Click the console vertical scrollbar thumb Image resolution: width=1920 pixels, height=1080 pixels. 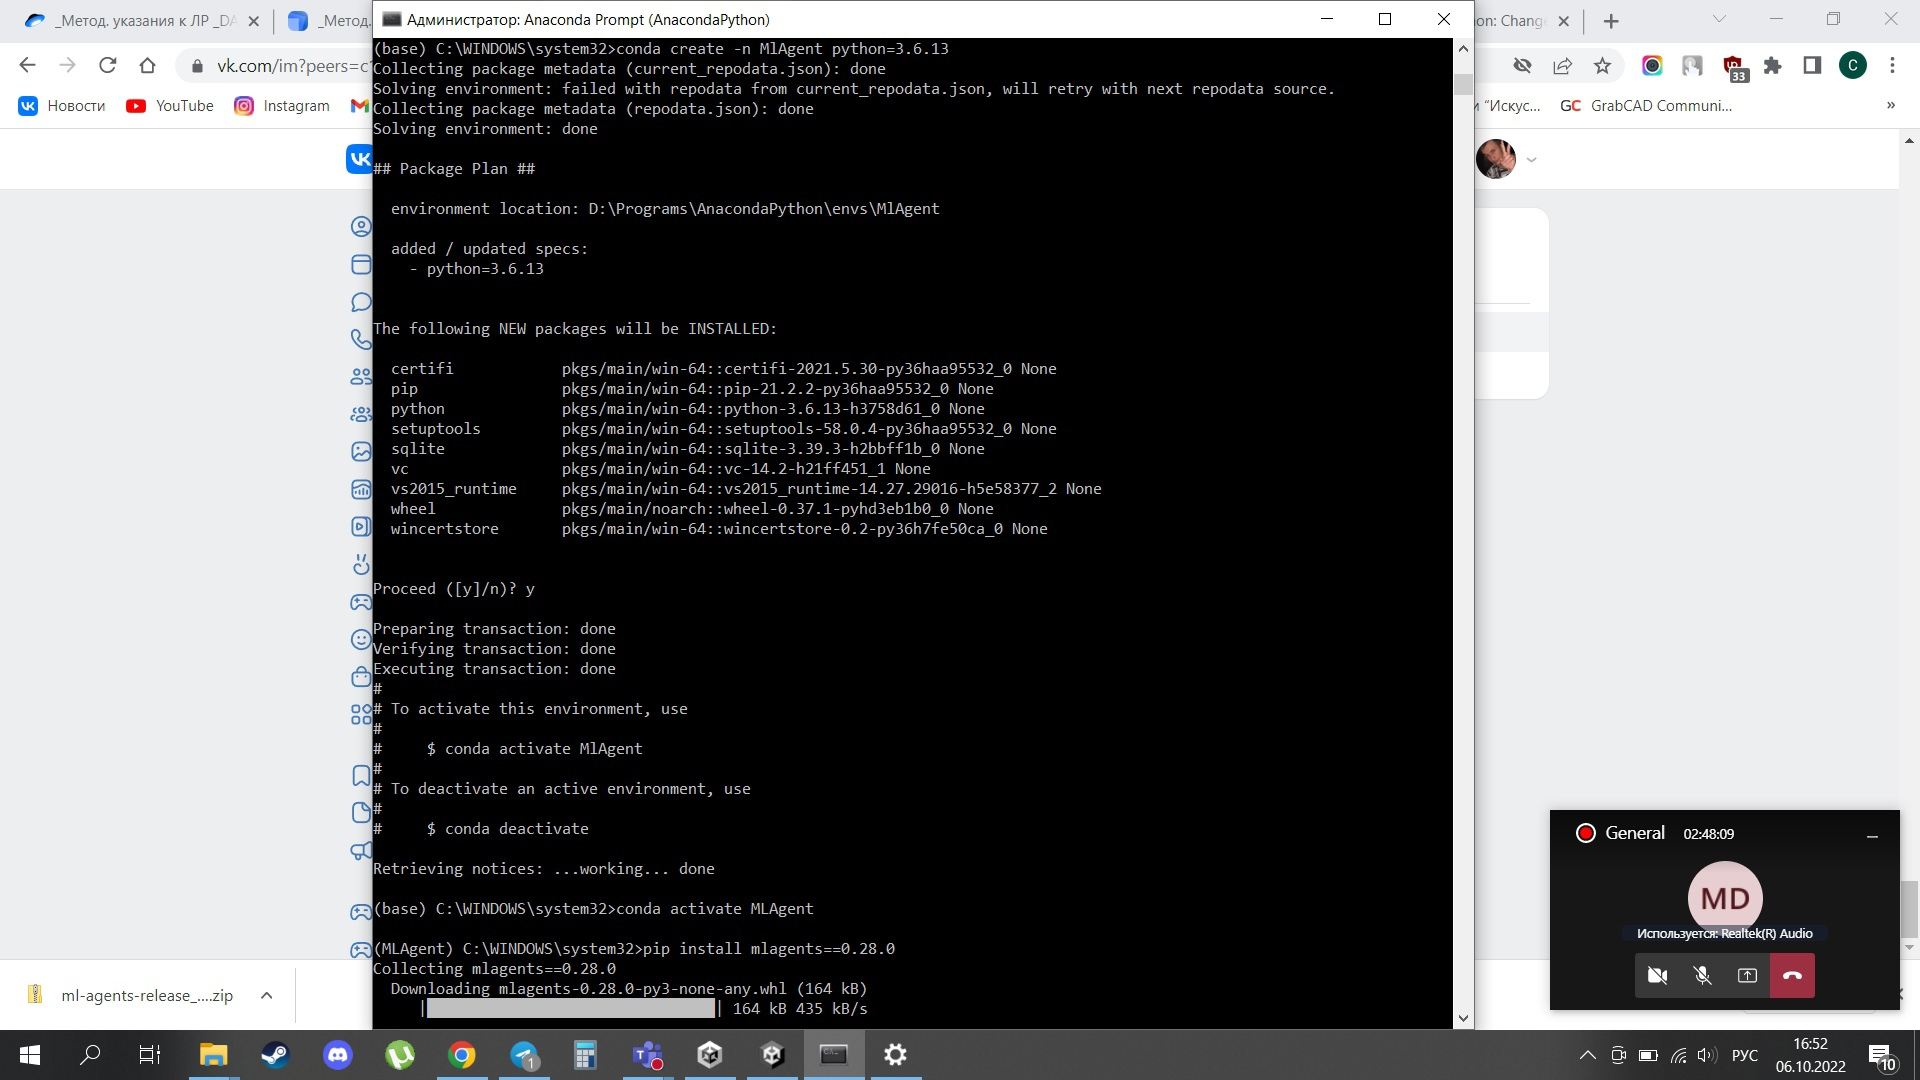1463,84
